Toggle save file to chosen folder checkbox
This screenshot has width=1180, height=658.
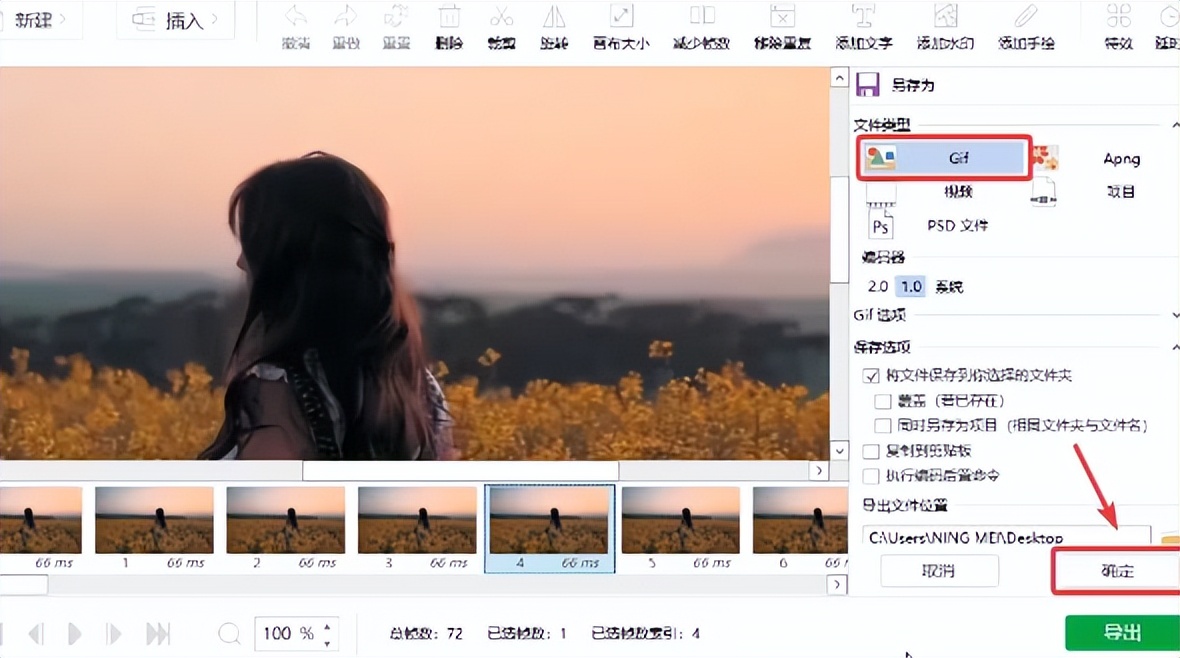tap(871, 376)
